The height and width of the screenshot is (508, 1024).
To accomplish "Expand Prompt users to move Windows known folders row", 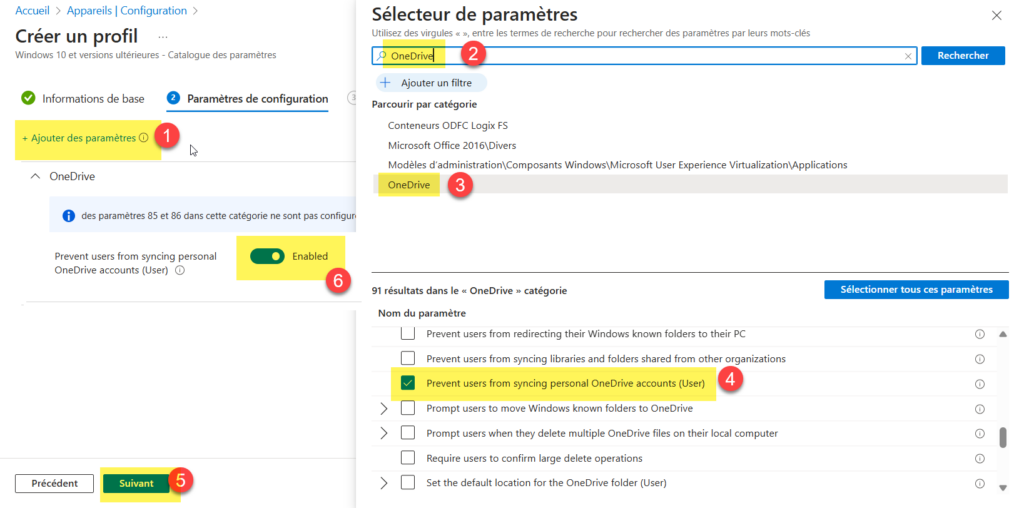I will 383,409.
